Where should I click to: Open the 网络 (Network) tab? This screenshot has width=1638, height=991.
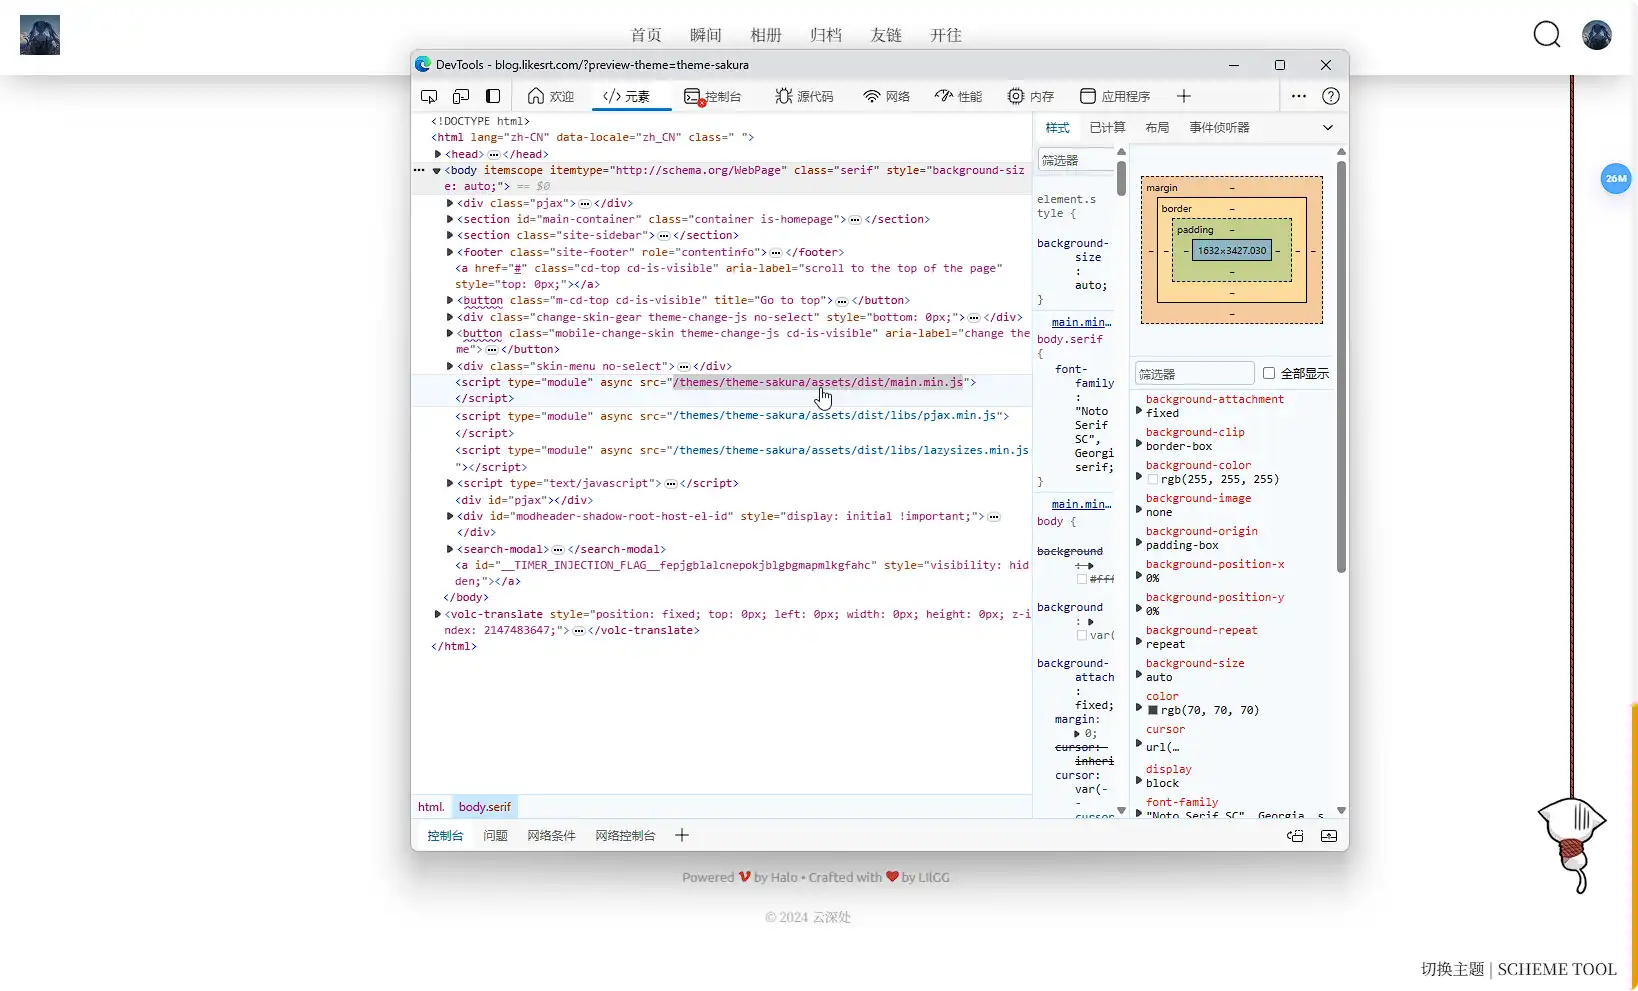point(887,96)
